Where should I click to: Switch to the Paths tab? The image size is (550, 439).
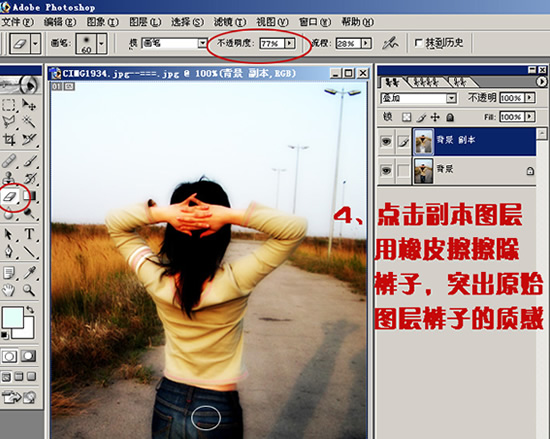(x=460, y=82)
